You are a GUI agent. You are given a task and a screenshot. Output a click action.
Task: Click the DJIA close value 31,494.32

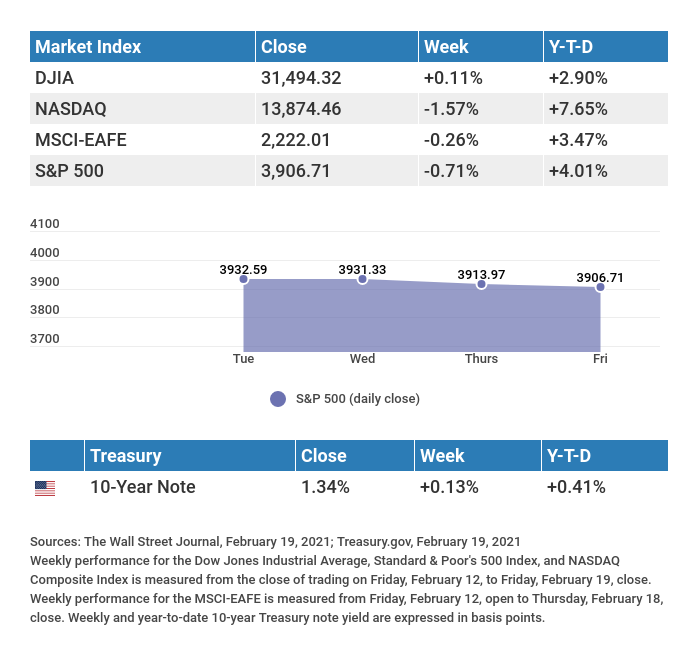299,78
